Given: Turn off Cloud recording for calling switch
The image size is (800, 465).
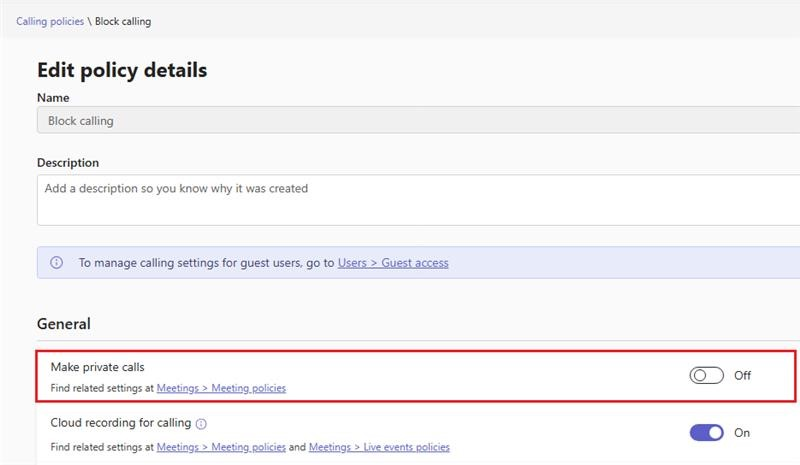Looking at the screenshot, I should click(707, 433).
